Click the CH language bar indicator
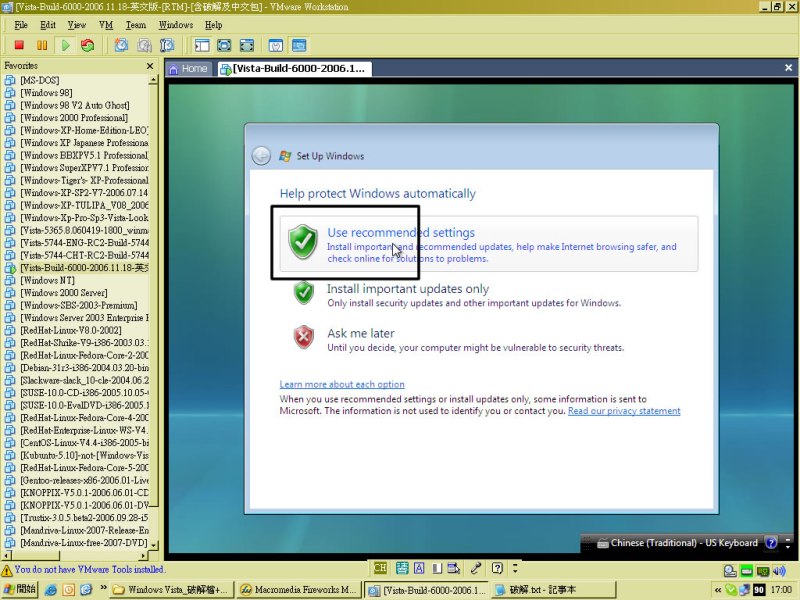 coord(380,568)
